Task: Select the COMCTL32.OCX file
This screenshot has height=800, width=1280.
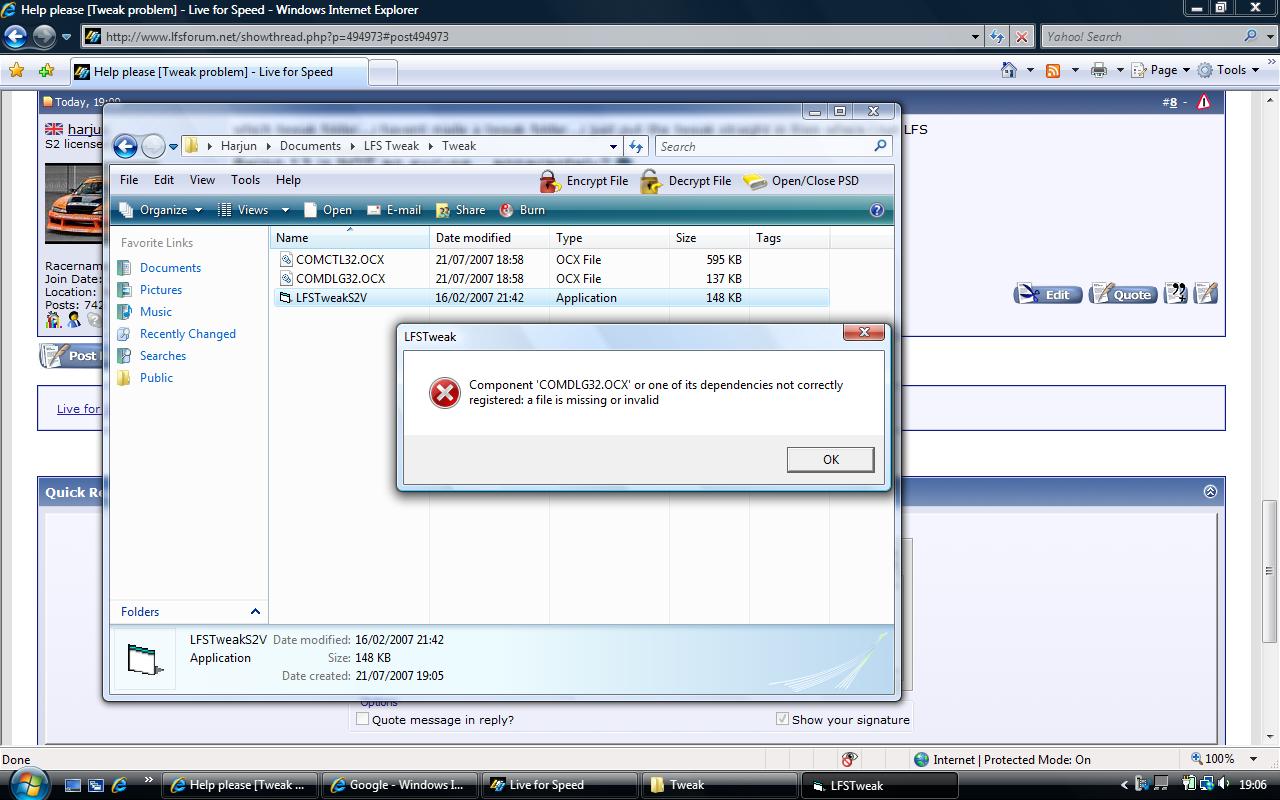Action: tap(340, 260)
